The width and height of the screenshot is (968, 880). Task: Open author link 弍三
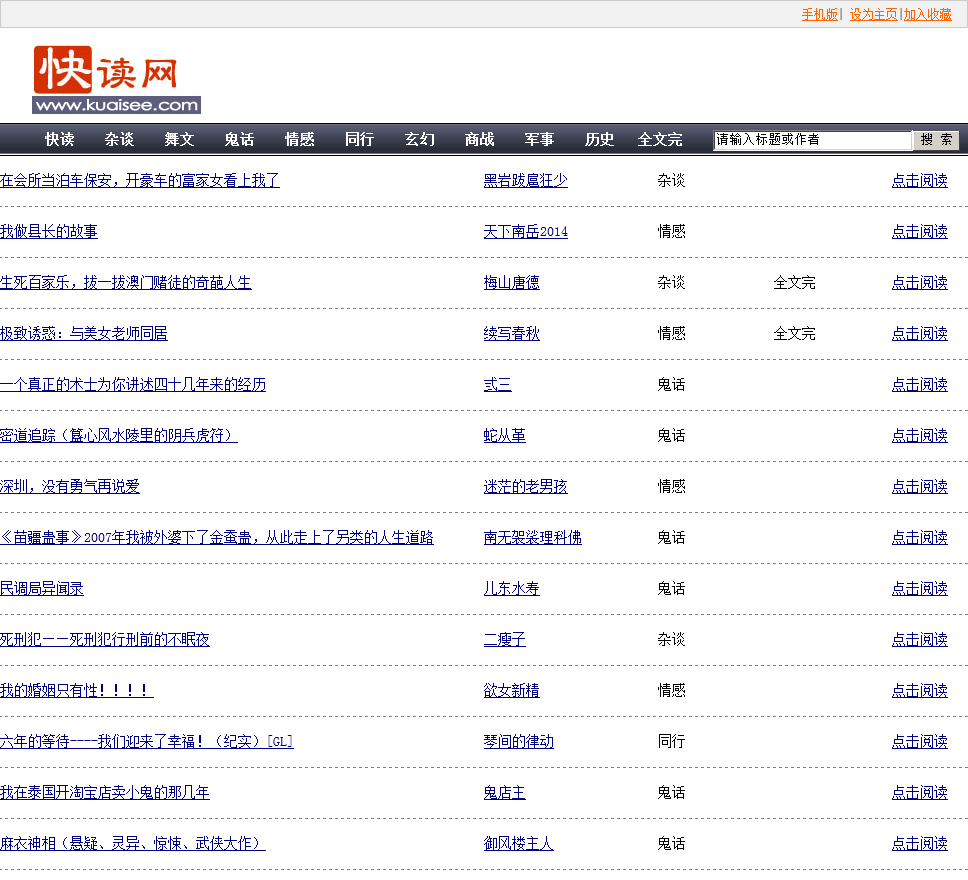point(497,384)
